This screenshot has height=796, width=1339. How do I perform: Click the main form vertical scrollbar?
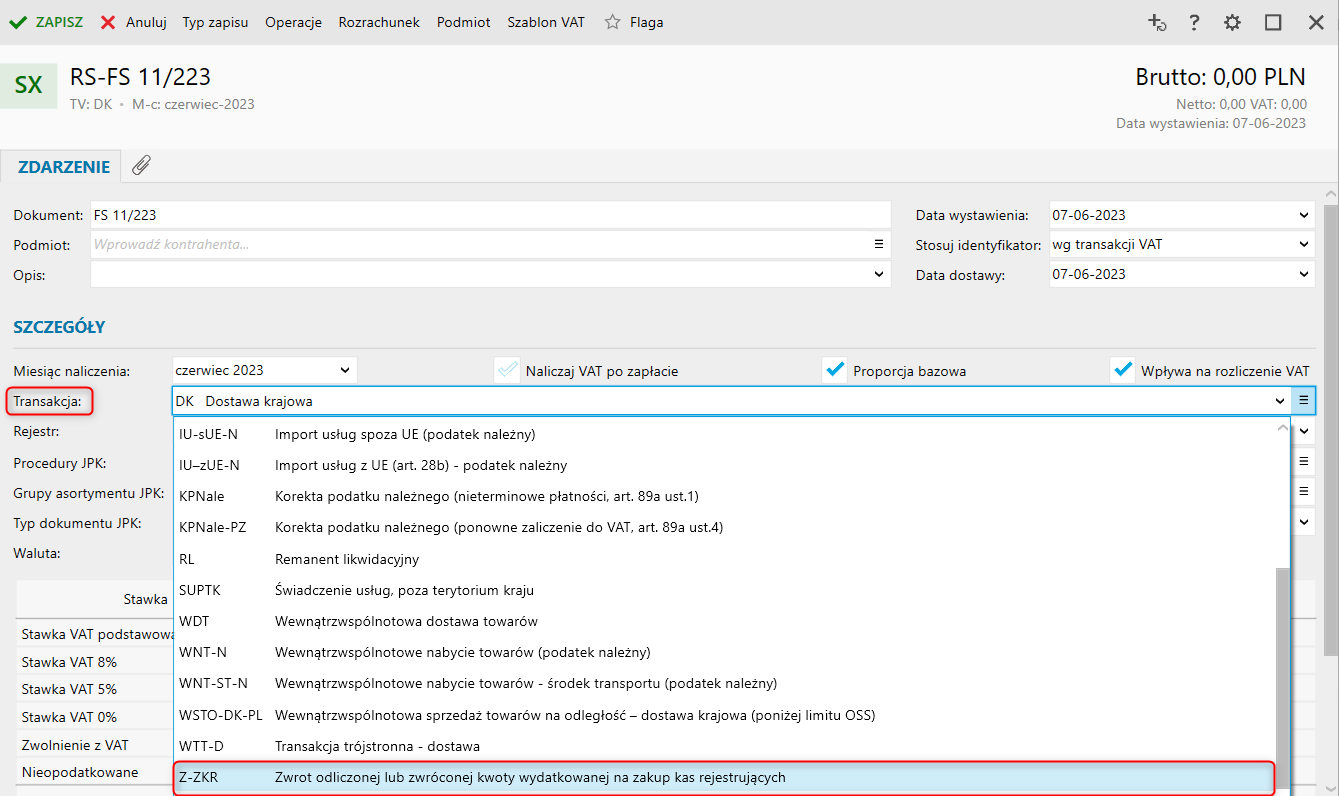(1330, 430)
